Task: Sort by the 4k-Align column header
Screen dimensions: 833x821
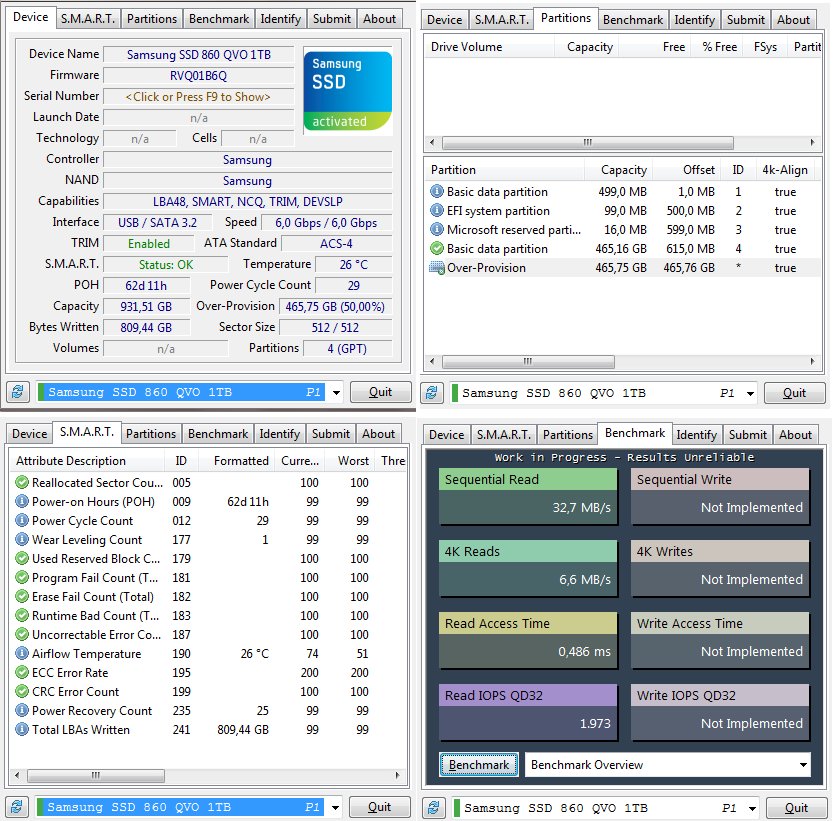Action: click(x=784, y=170)
